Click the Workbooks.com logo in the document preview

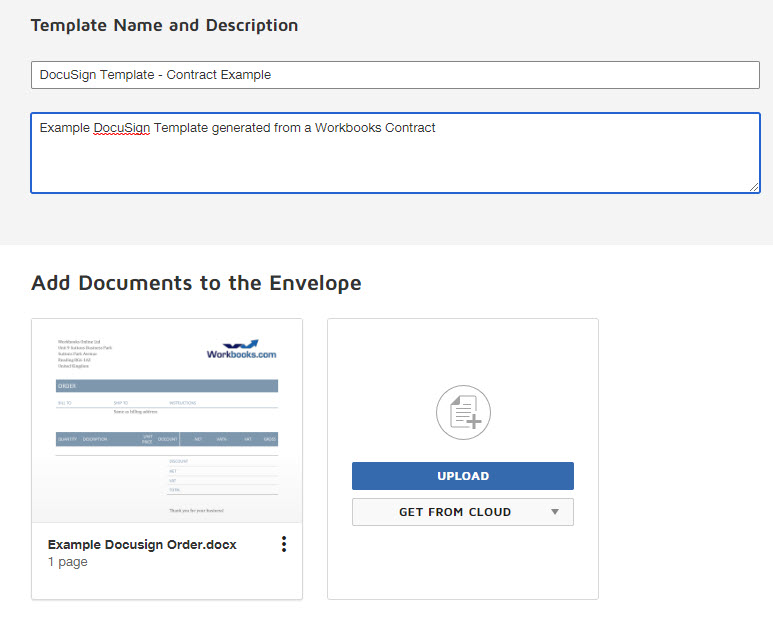[x=241, y=349]
